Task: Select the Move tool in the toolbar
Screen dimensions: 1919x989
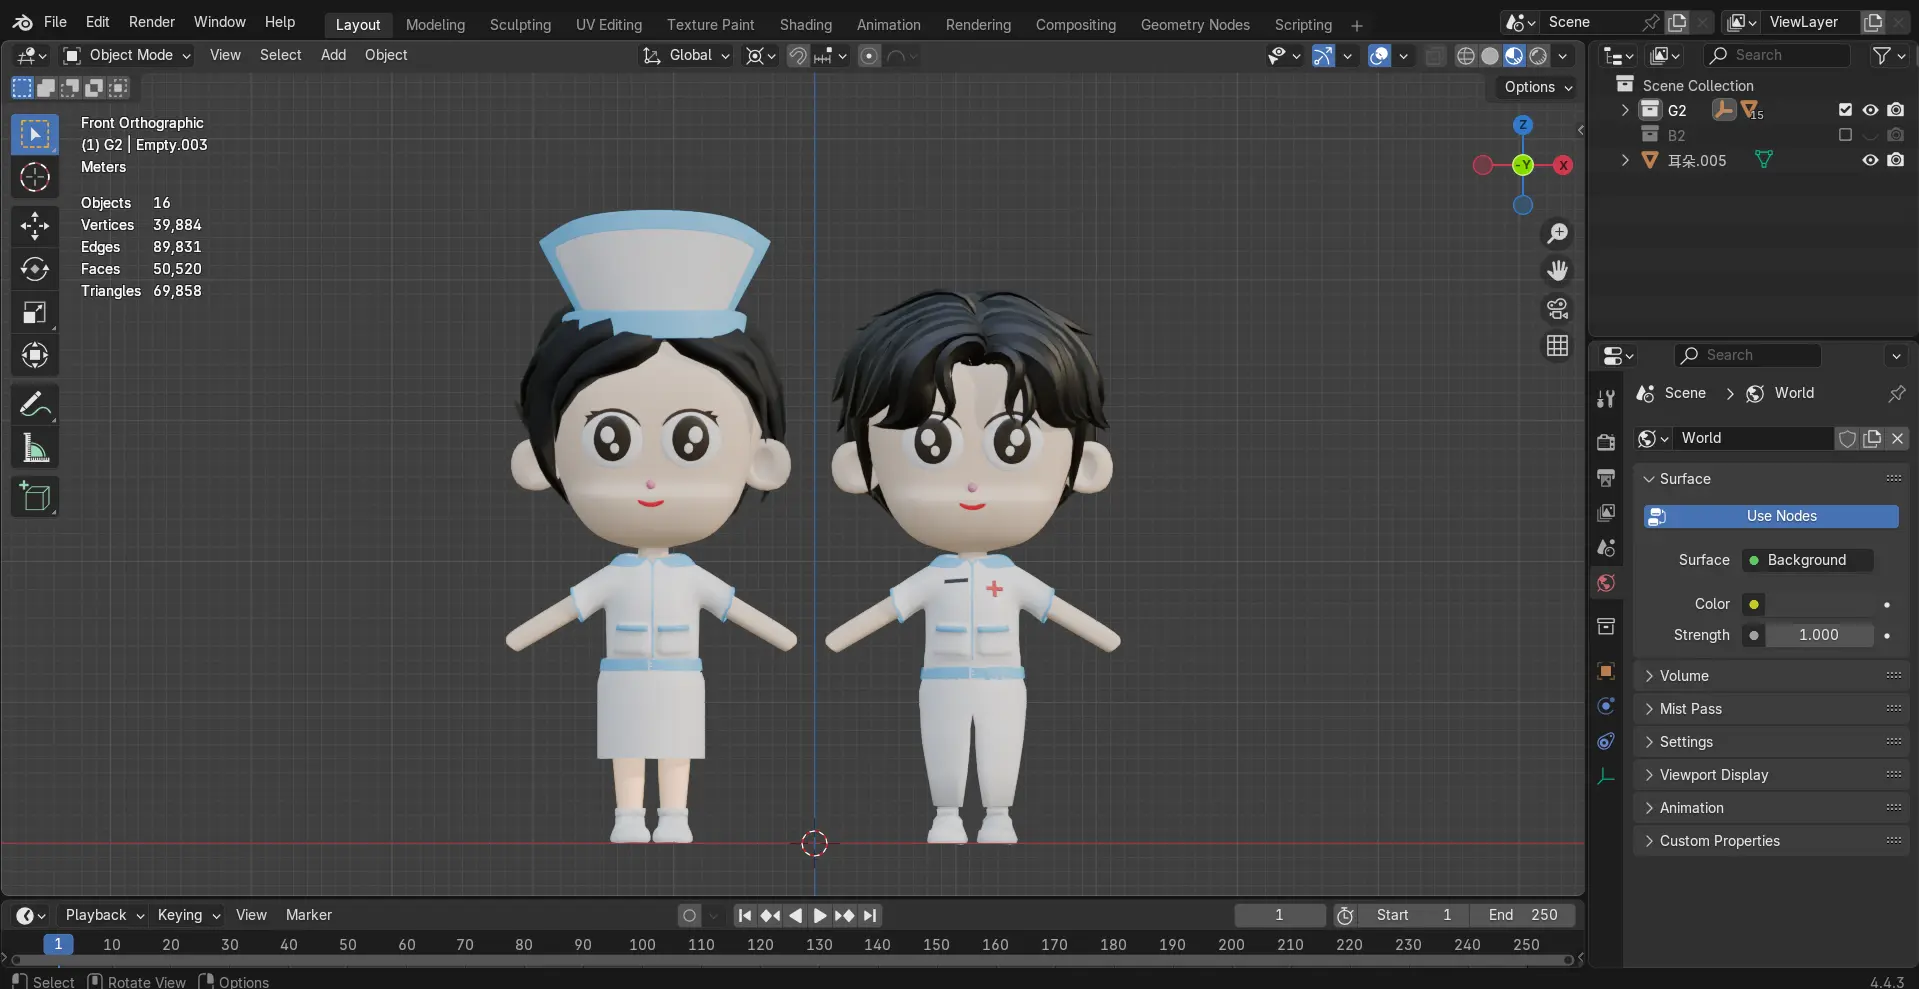Action: pos(35,225)
